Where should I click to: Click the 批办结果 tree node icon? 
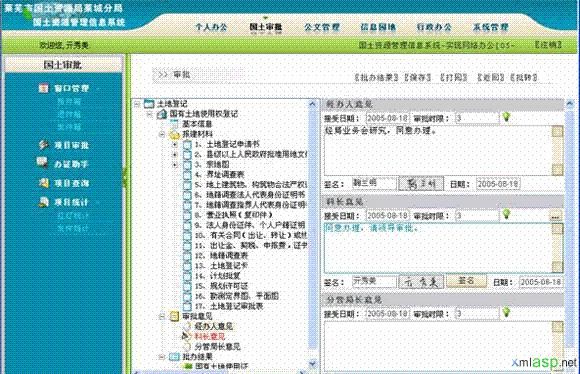[174, 357]
